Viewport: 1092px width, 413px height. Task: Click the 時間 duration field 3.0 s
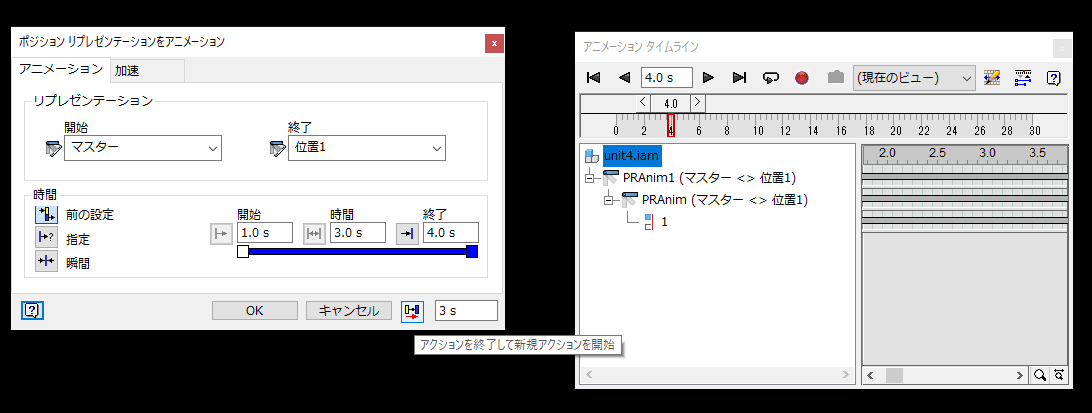pos(358,233)
